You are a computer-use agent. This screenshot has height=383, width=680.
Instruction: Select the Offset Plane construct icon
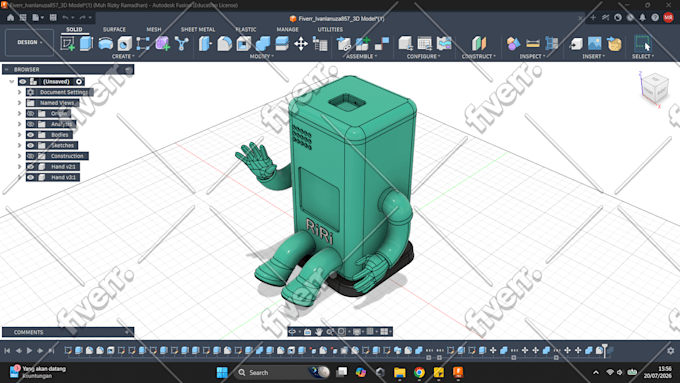pos(479,43)
